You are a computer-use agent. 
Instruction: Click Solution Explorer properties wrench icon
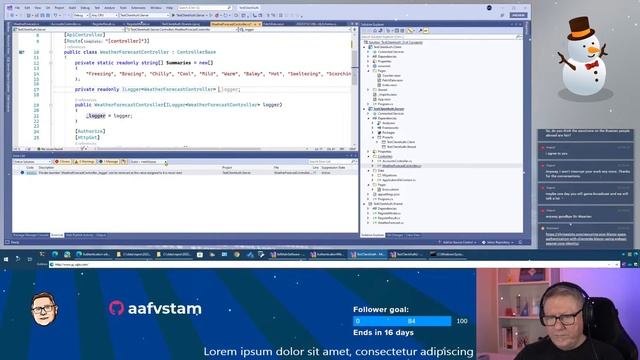[x=420, y=31]
